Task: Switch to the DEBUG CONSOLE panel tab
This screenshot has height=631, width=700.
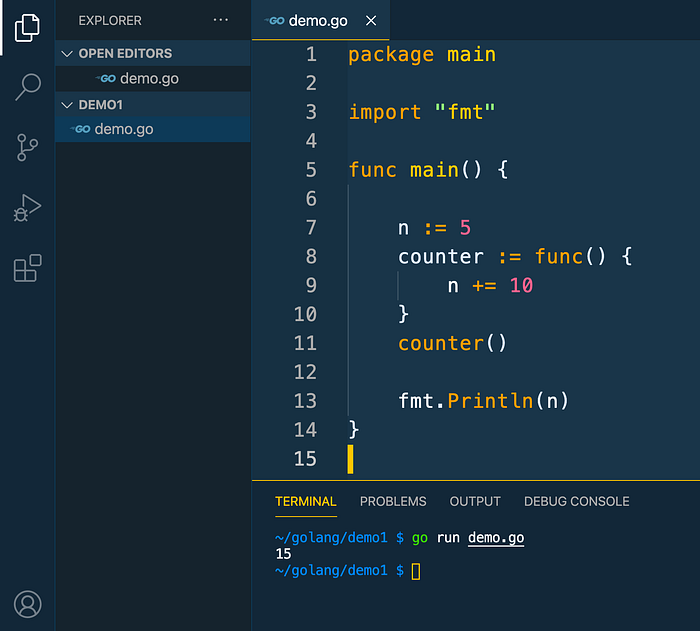Action: click(x=577, y=501)
